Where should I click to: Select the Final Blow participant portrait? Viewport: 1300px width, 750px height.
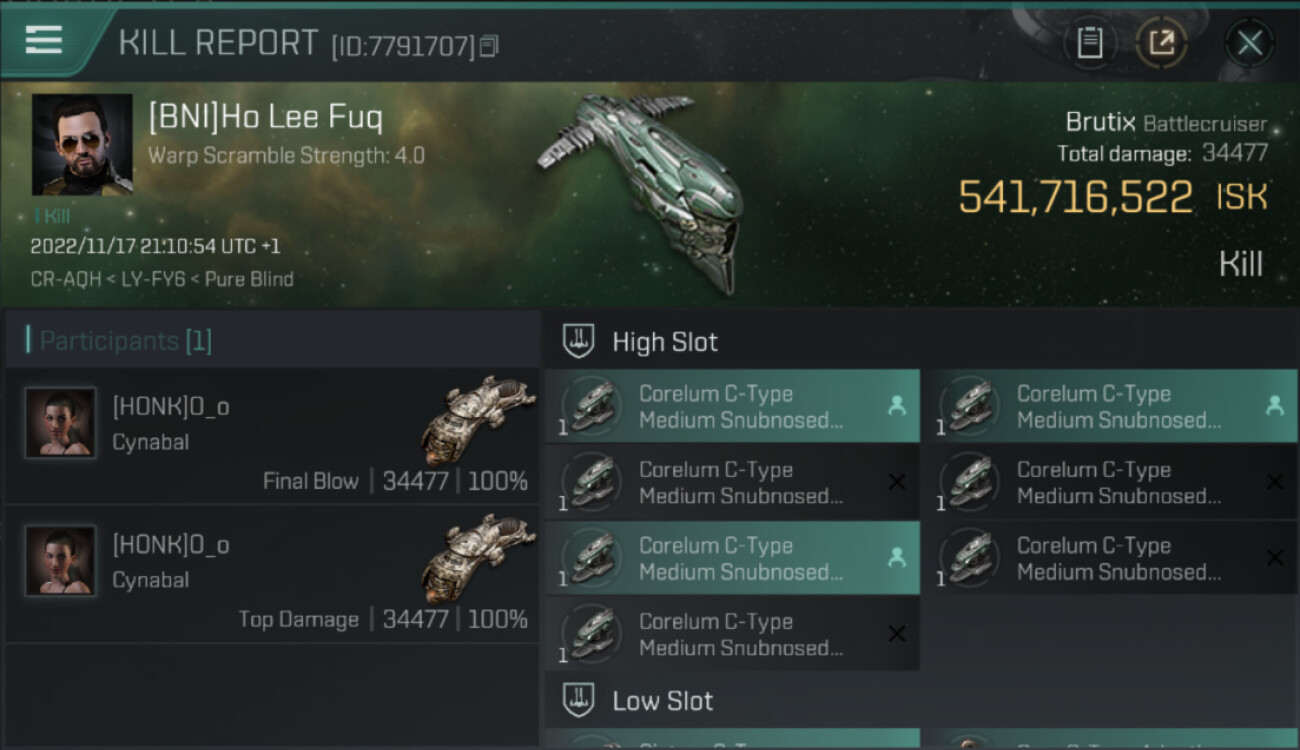pos(60,423)
